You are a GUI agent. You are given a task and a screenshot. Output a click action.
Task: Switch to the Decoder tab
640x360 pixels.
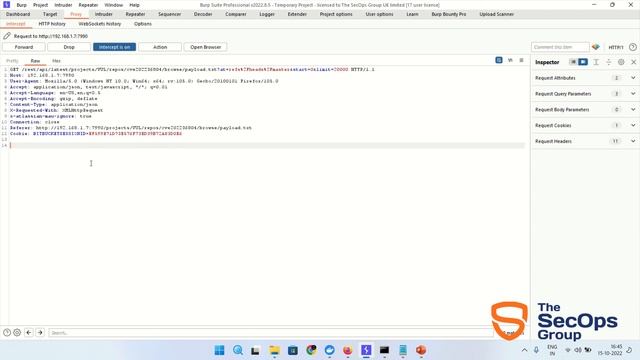pyautogui.click(x=203, y=14)
